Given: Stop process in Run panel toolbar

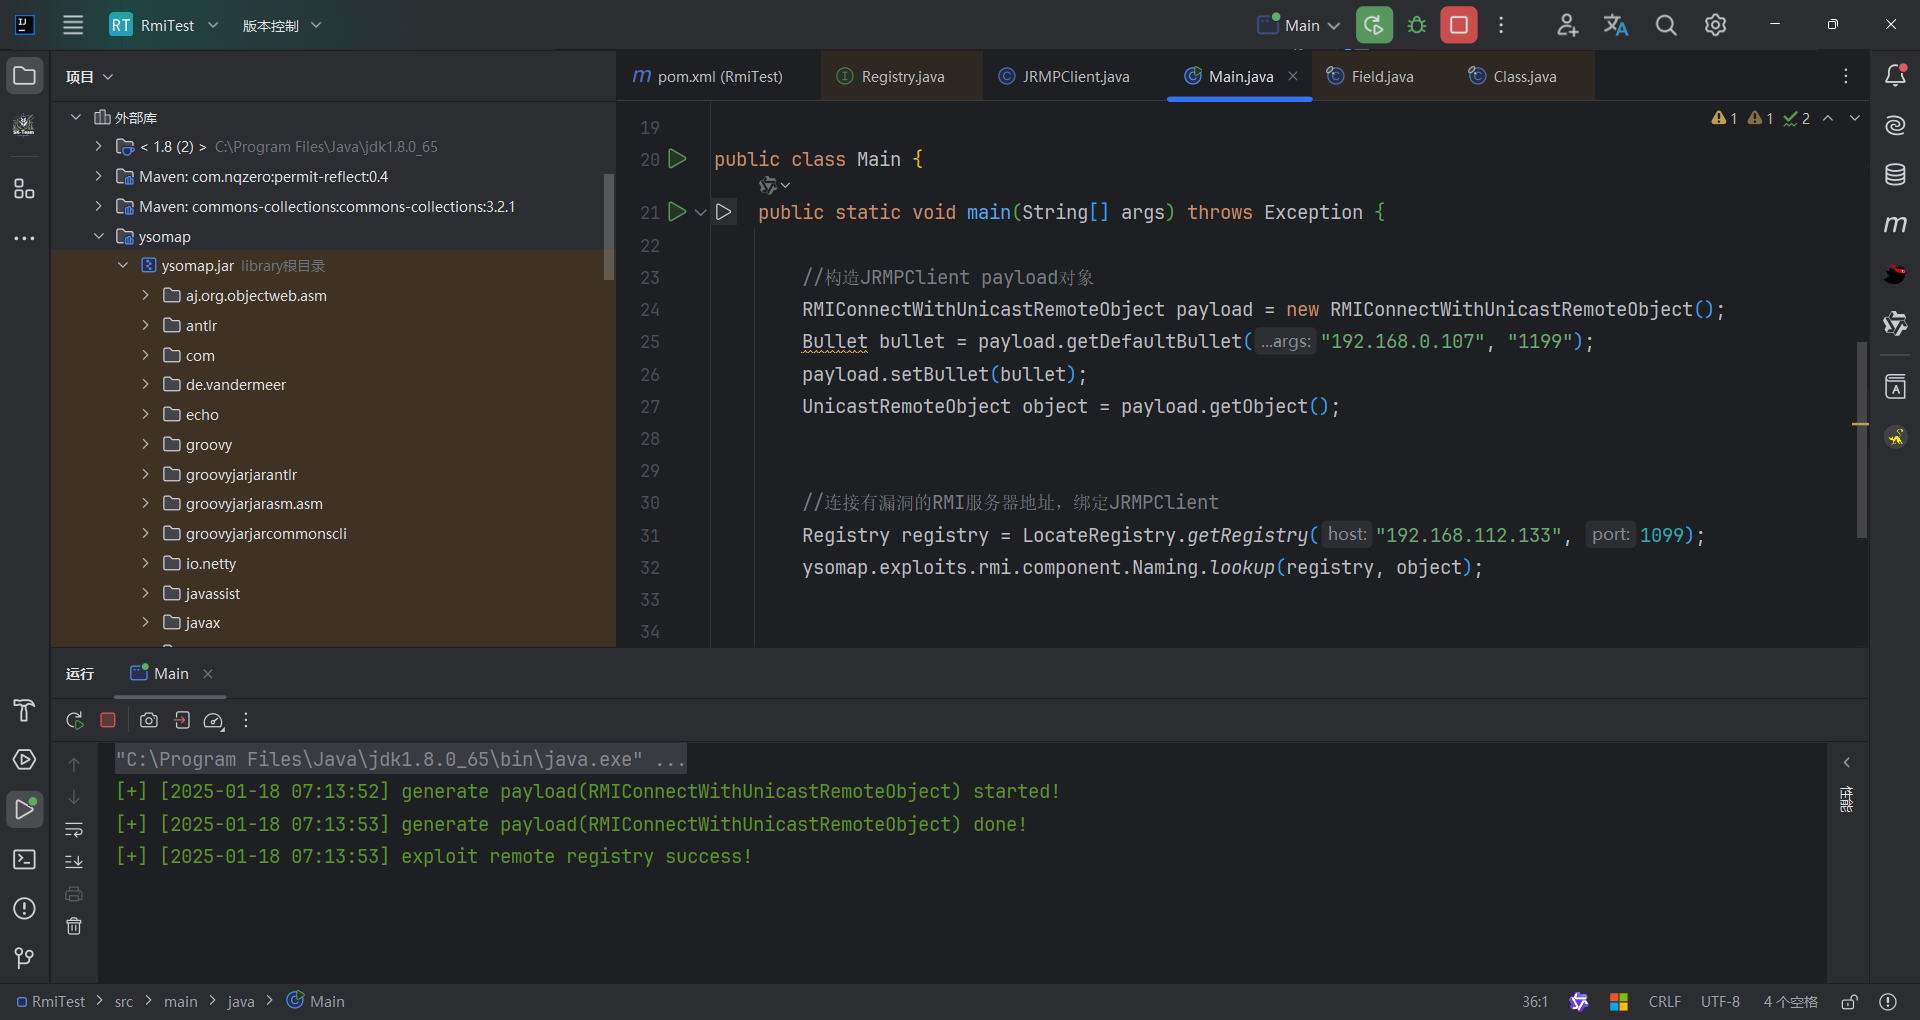Looking at the screenshot, I should pyautogui.click(x=108, y=720).
